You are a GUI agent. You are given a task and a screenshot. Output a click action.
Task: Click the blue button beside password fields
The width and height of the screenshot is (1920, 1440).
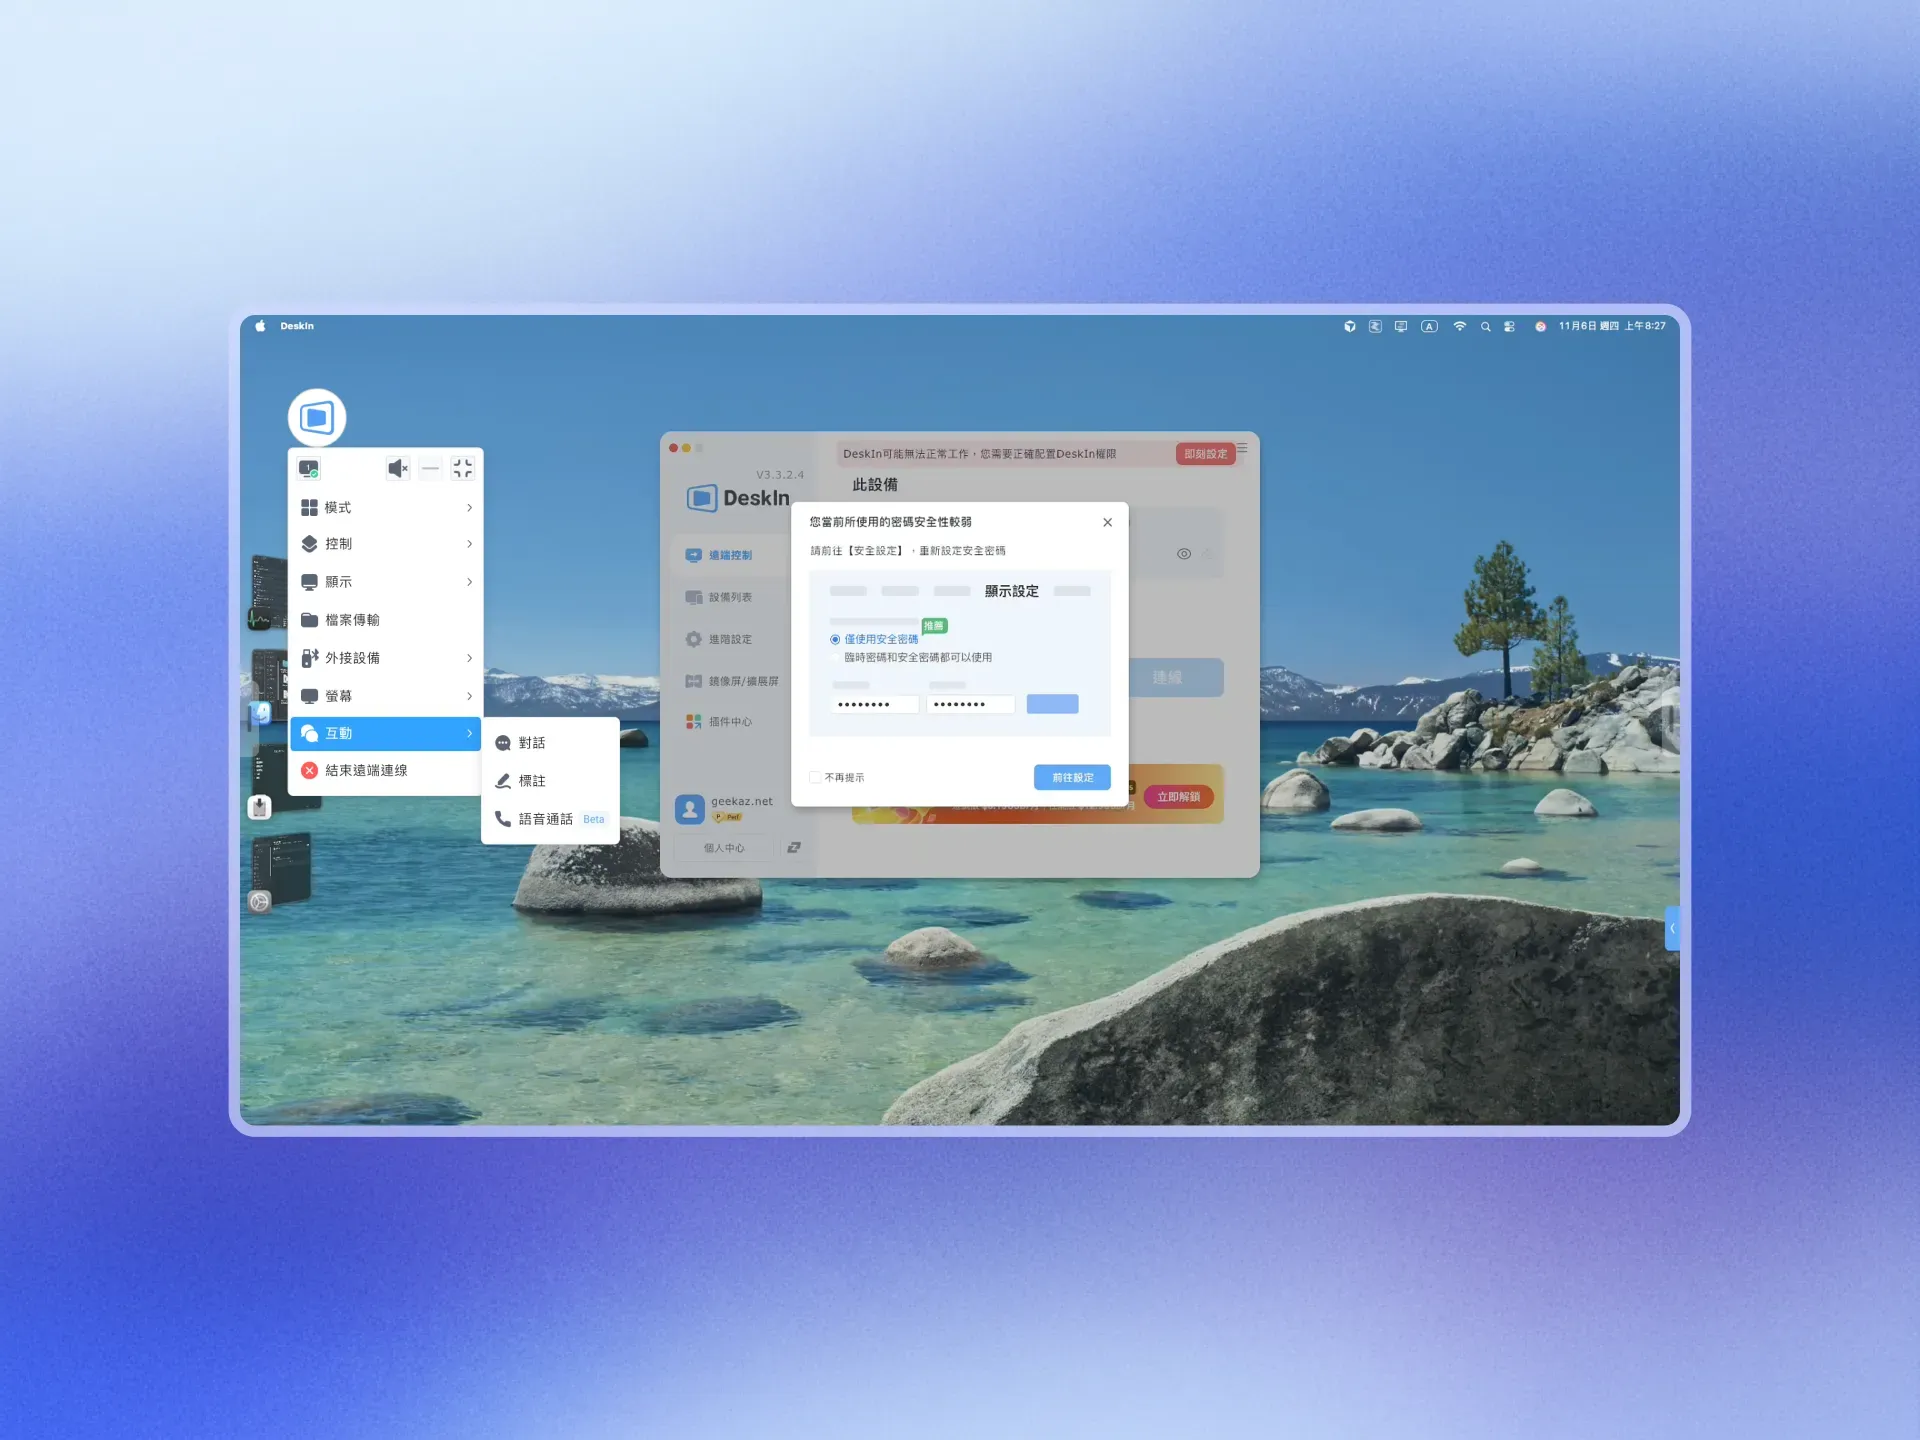[1052, 704]
